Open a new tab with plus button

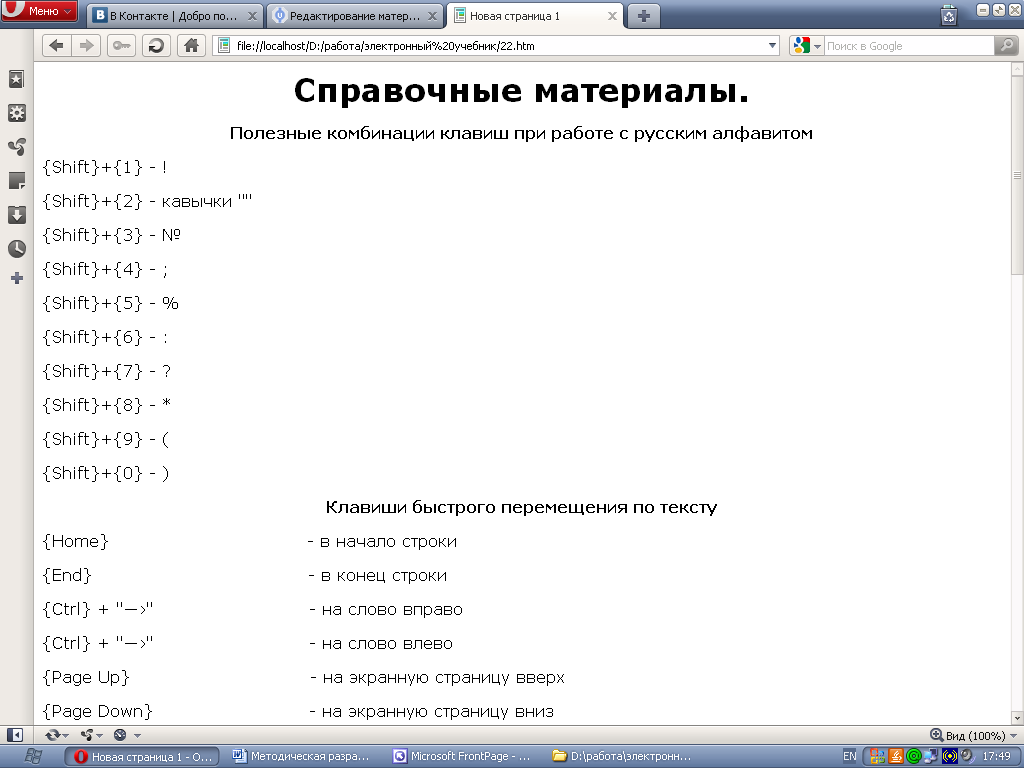pyautogui.click(x=644, y=16)
